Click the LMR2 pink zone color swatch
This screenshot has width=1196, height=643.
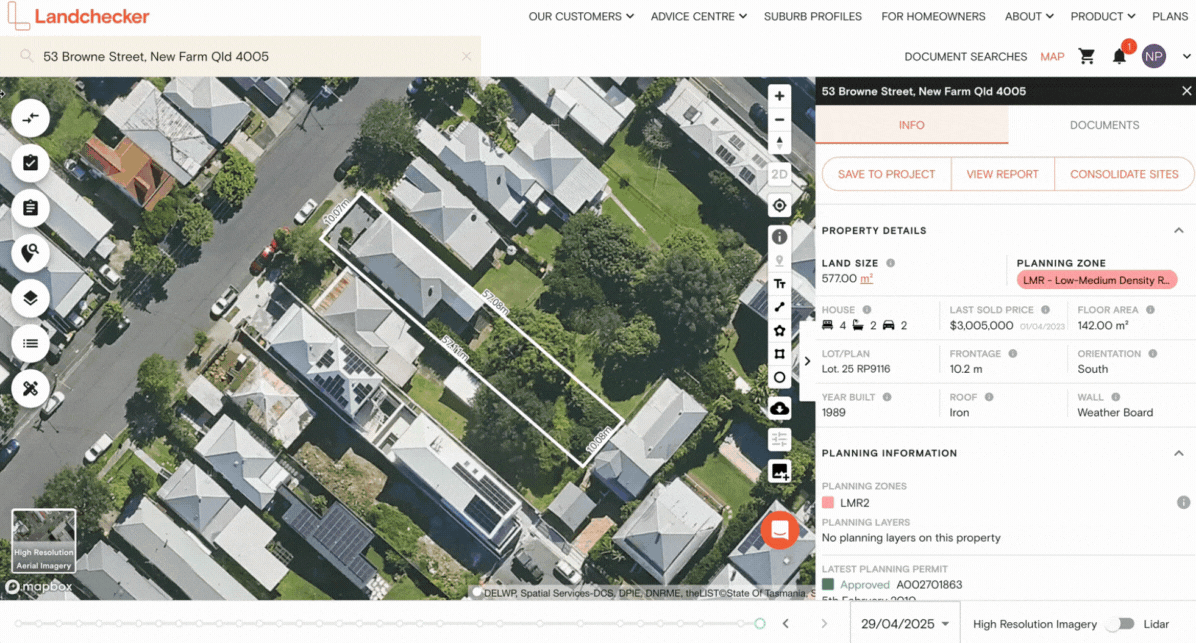(828, 503)
